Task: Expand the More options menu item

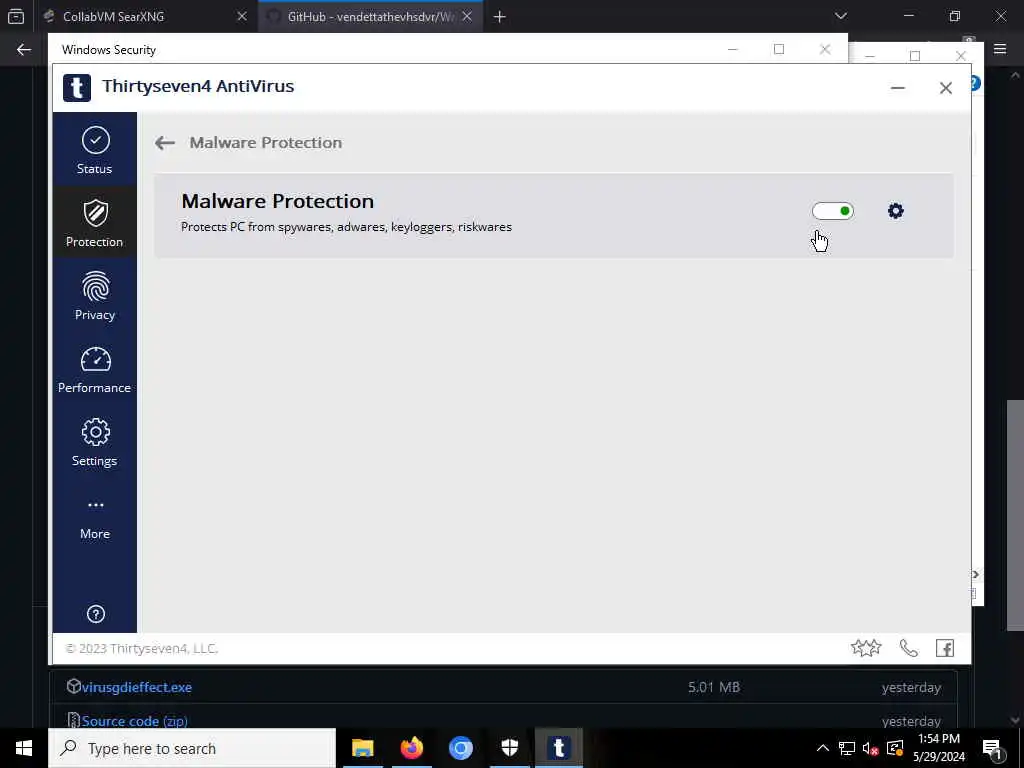Action: [95, 519]
